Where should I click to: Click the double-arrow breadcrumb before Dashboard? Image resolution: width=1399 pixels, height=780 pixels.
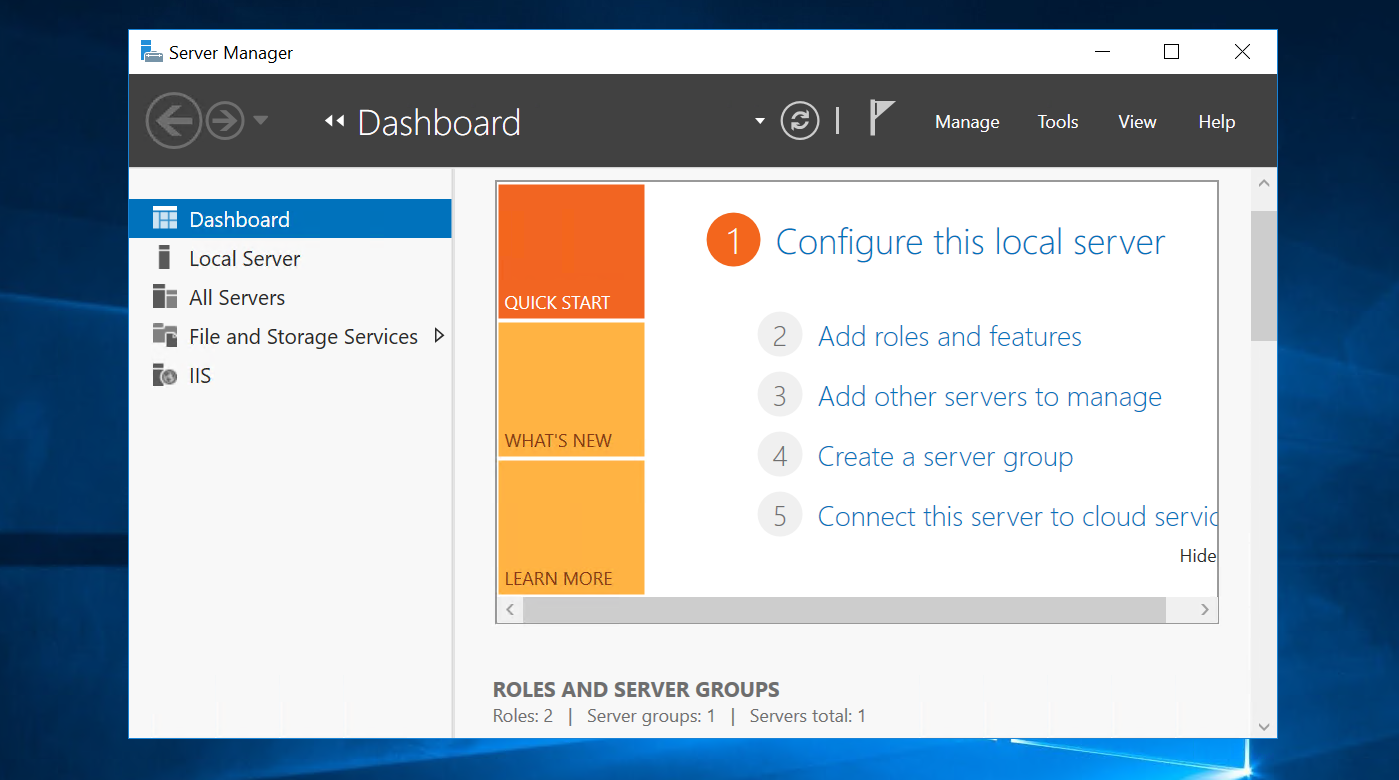tap(334, 122)
